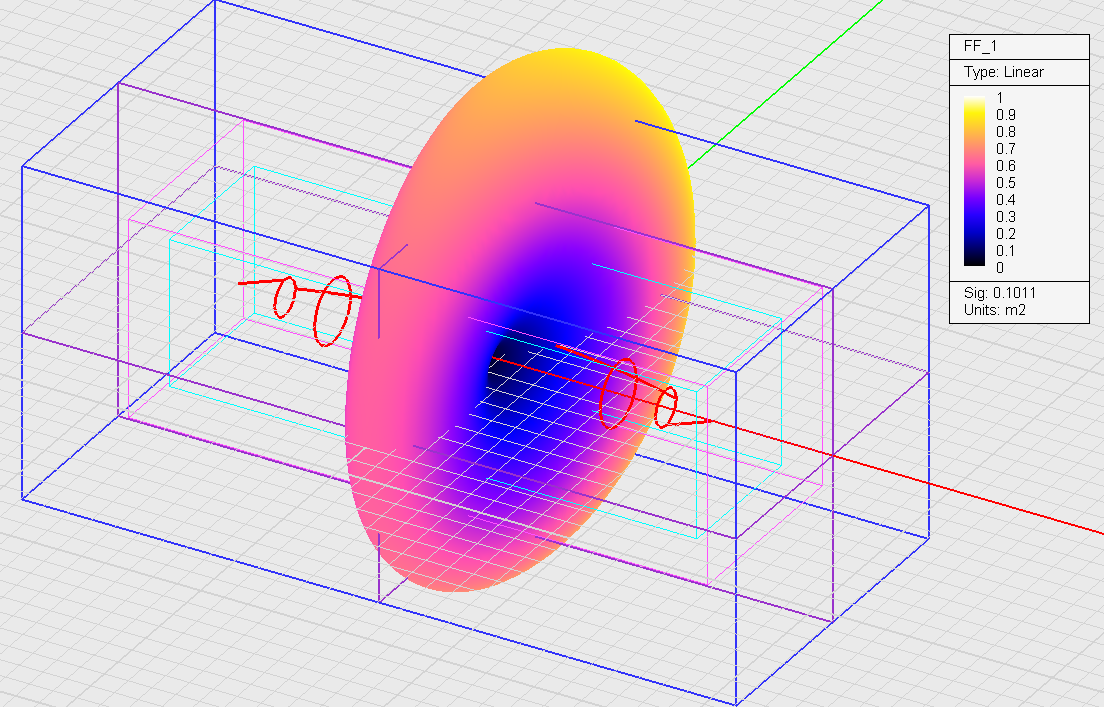Click the FF_1 legend title
This screenshot has height=707, width=1104.
point(980,46)
